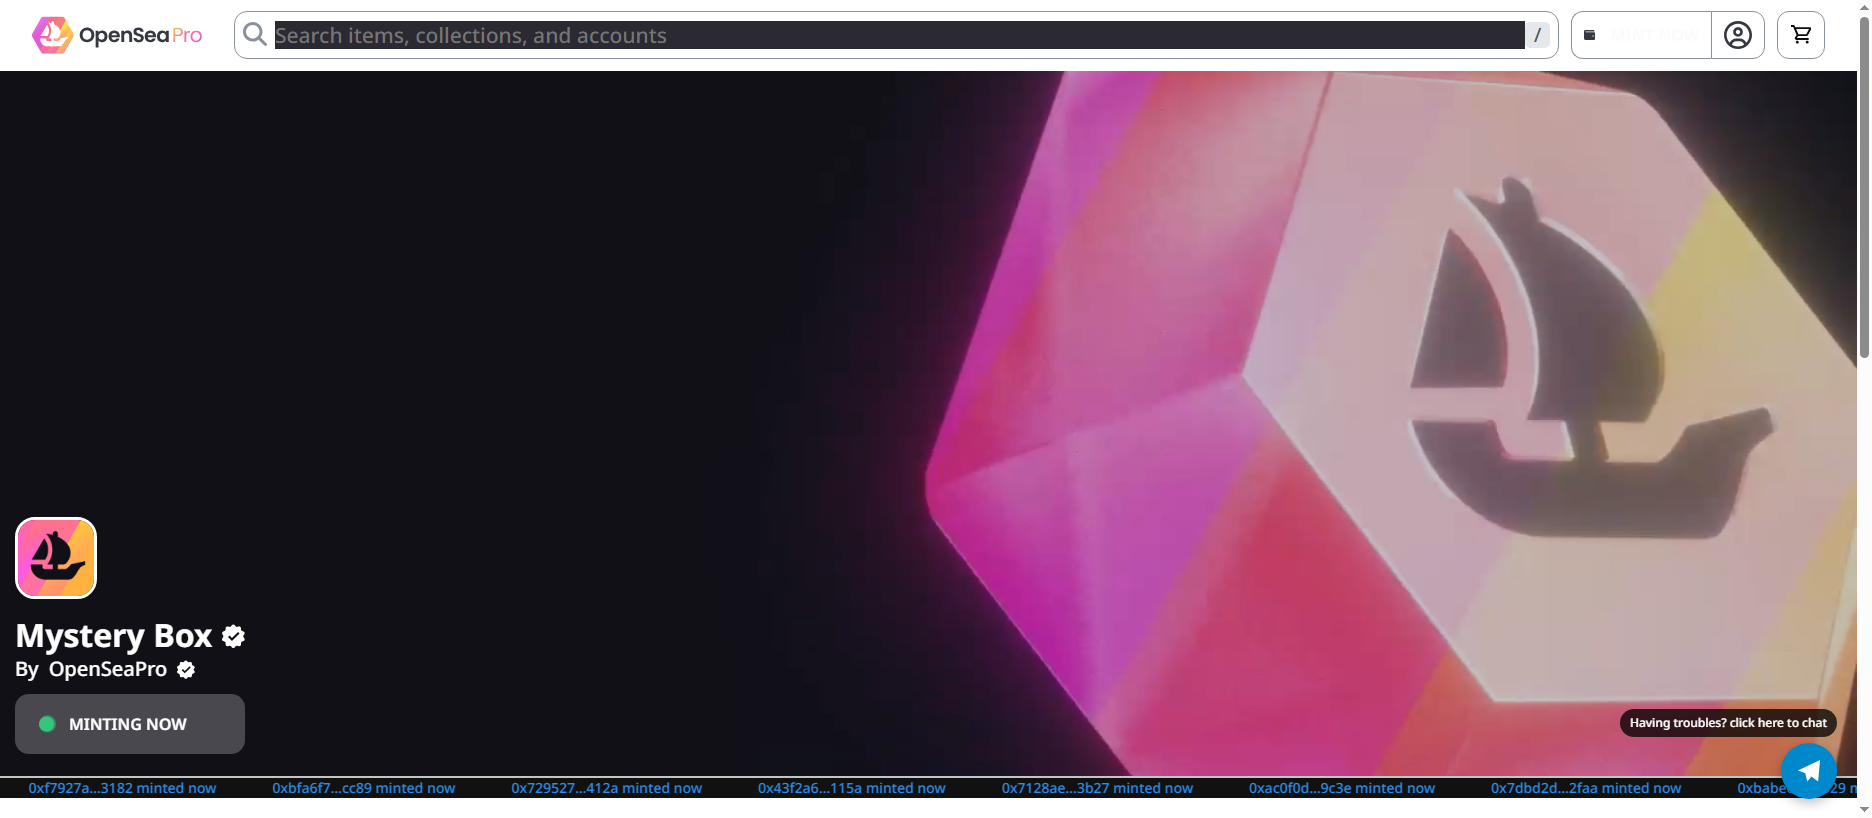Click the 0x7dbd2d...2faa minted now entry
This screenshot has width=1872, height=818.
[1586, 788]
